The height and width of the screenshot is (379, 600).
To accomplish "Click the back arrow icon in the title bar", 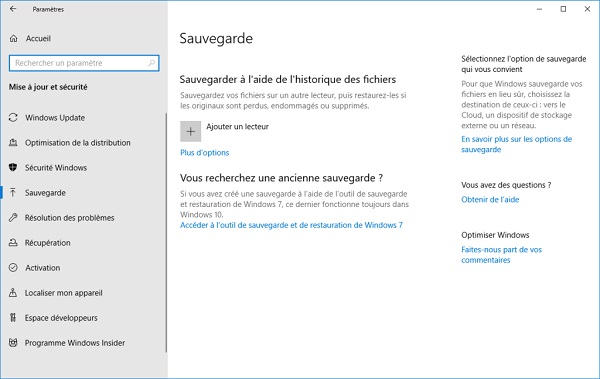I will click(13, 9).
